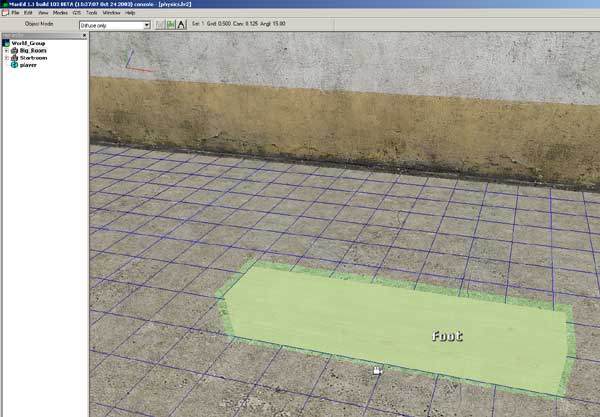Click the green toolbar icon
The height and width of the screenshot is (417, 600).
[171, 24]
